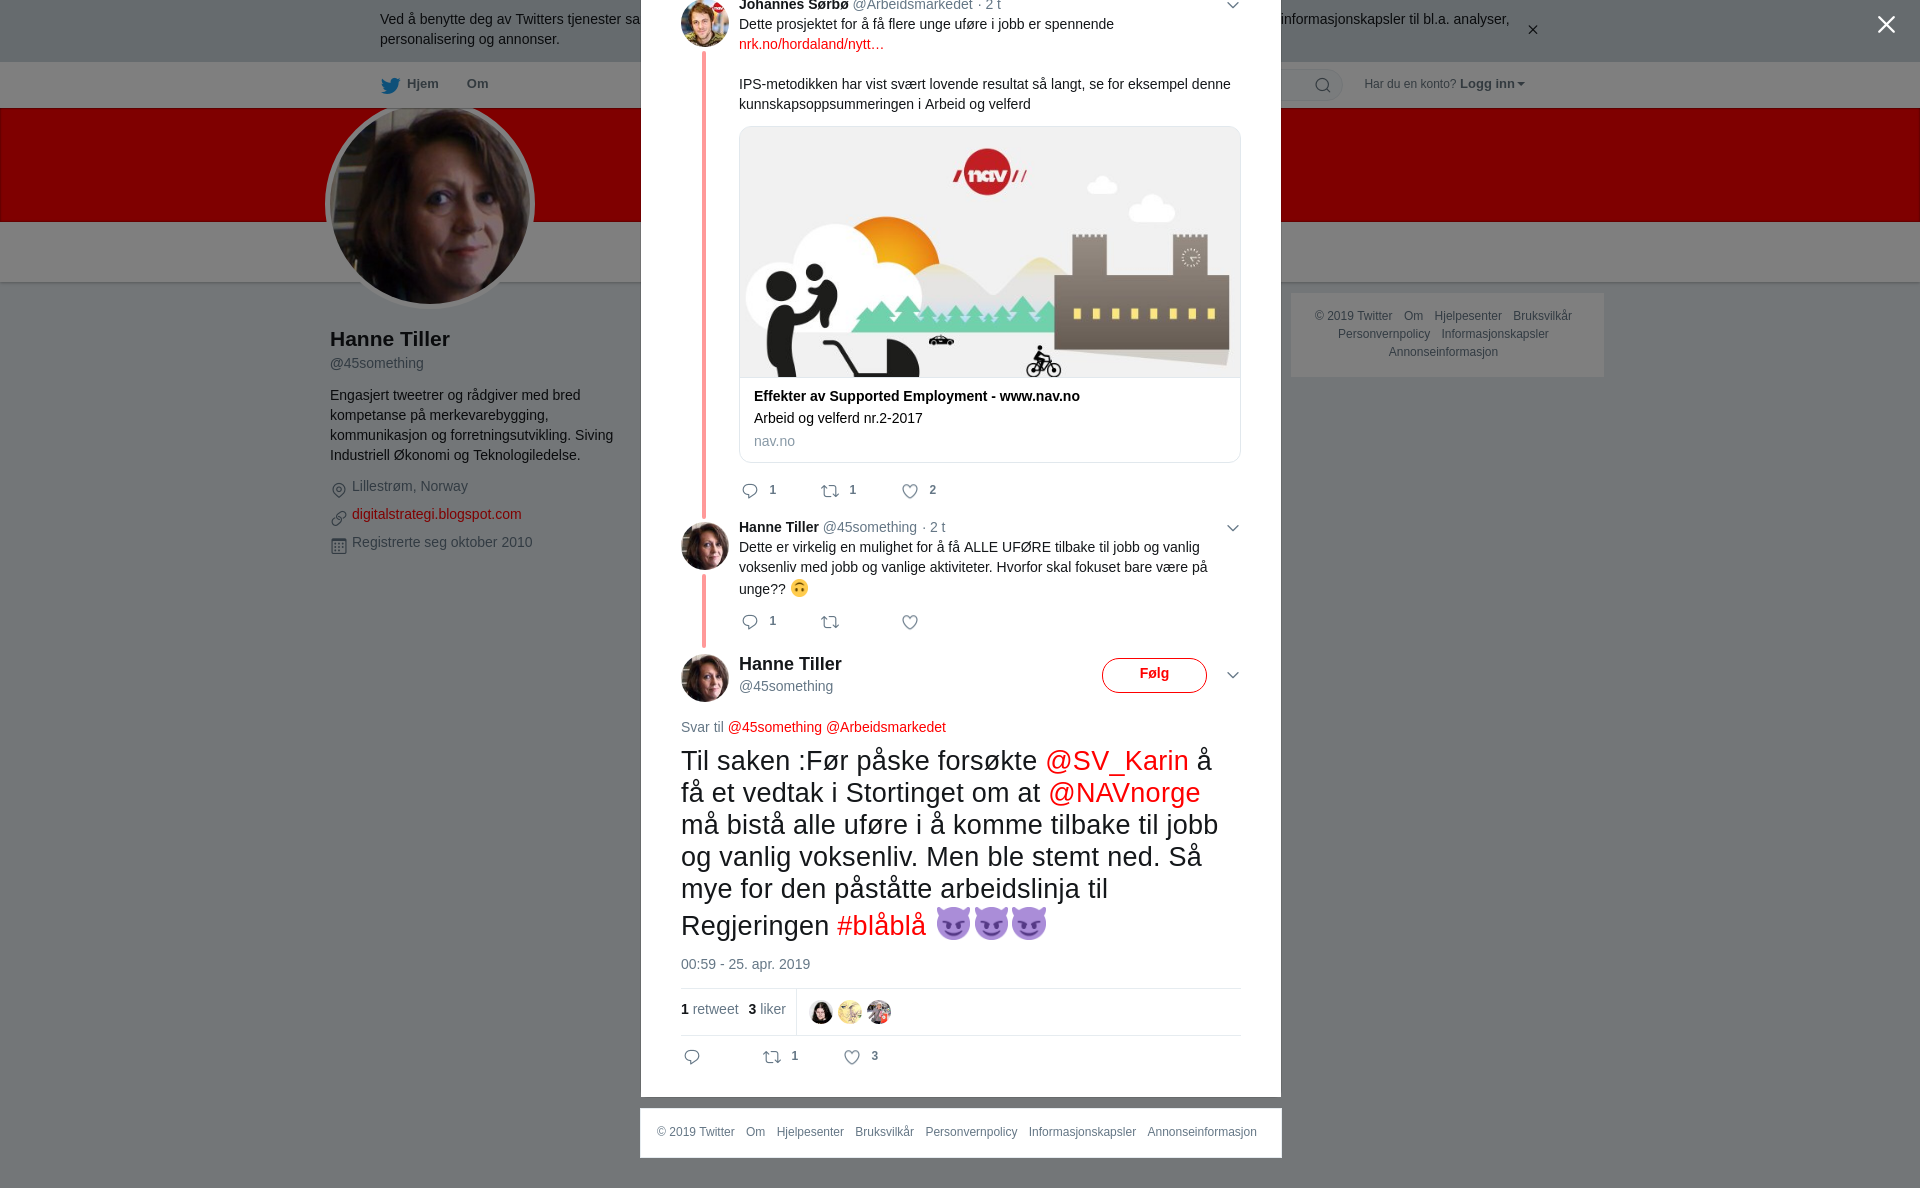Reply to the main tweet via bubble icon
Screen dimensions: 1920x1188
pos(692,1057)
